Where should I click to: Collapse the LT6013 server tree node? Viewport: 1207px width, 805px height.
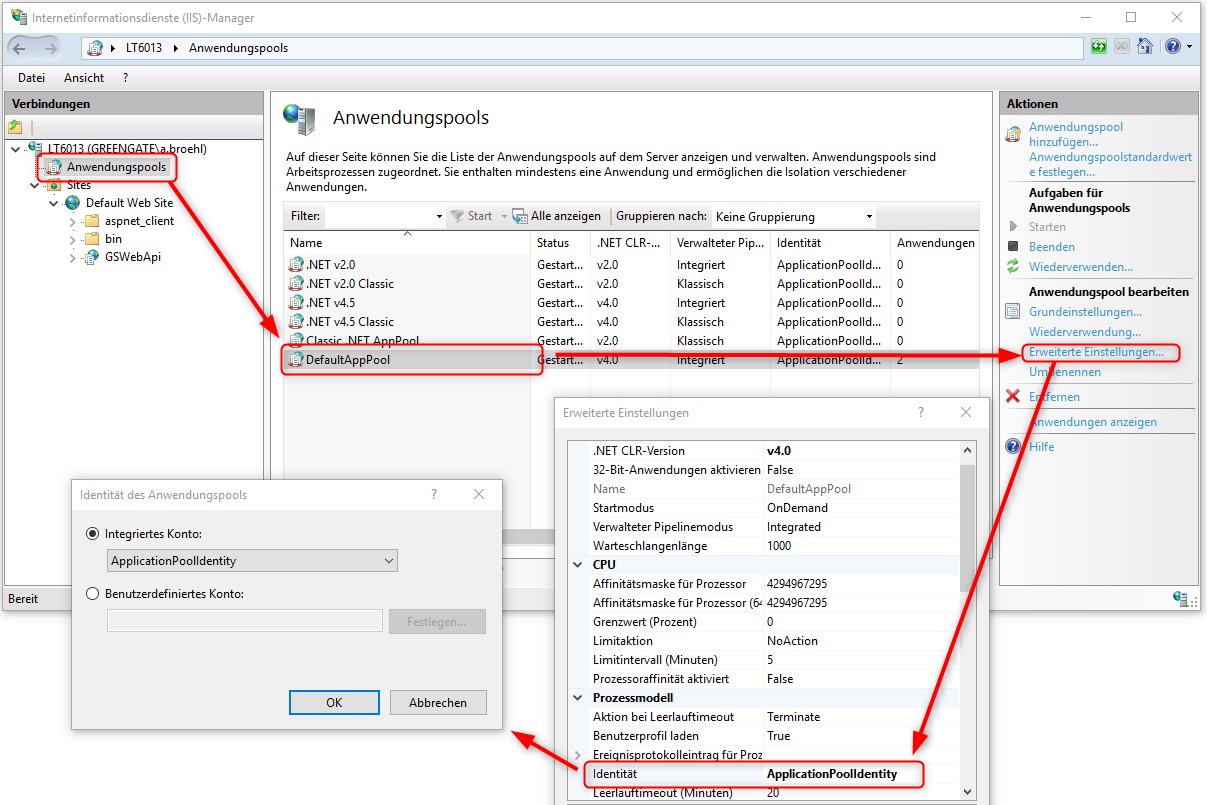(15, 149)
